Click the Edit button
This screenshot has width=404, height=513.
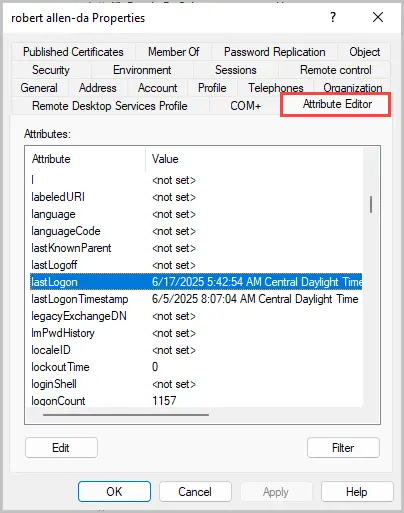[x=61, y=448]
